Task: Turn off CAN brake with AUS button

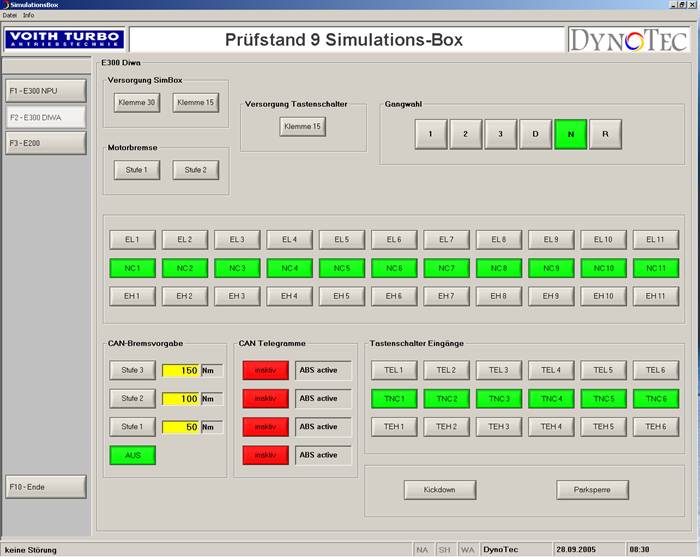Action: tap(133, 455)
